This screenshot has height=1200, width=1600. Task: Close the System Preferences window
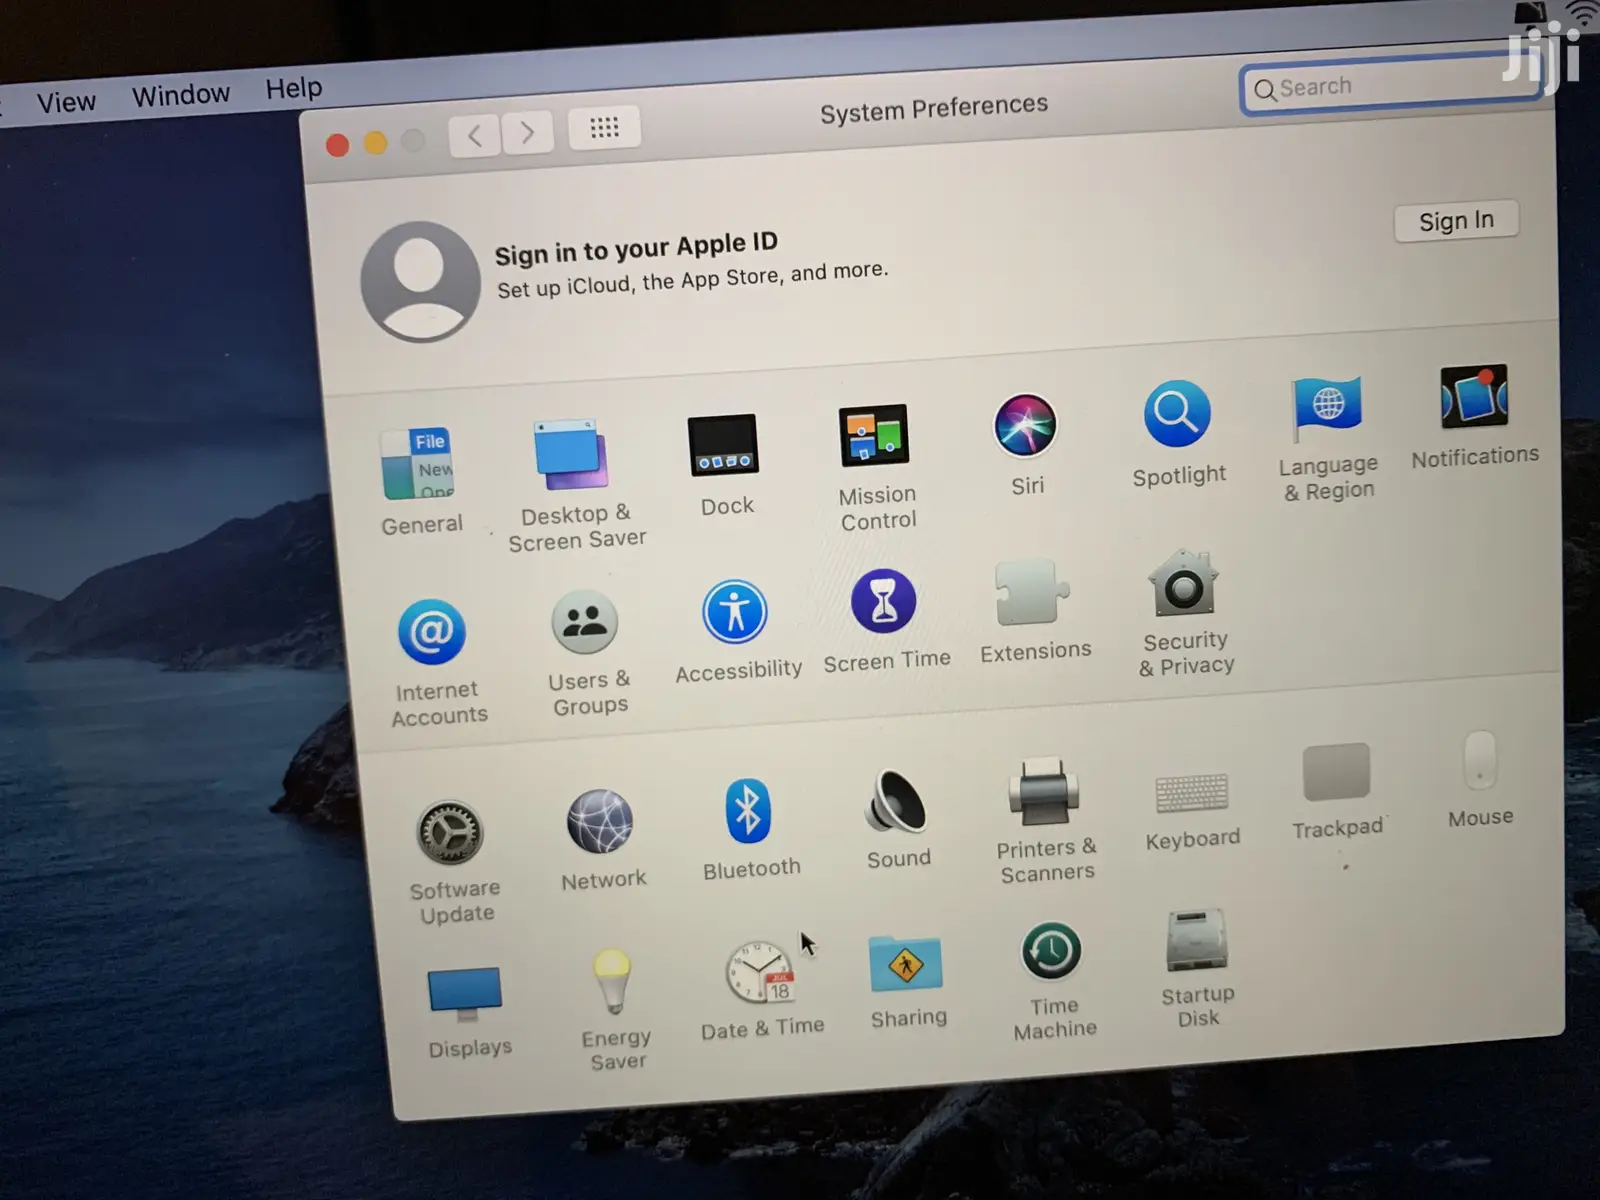(338, 146)
